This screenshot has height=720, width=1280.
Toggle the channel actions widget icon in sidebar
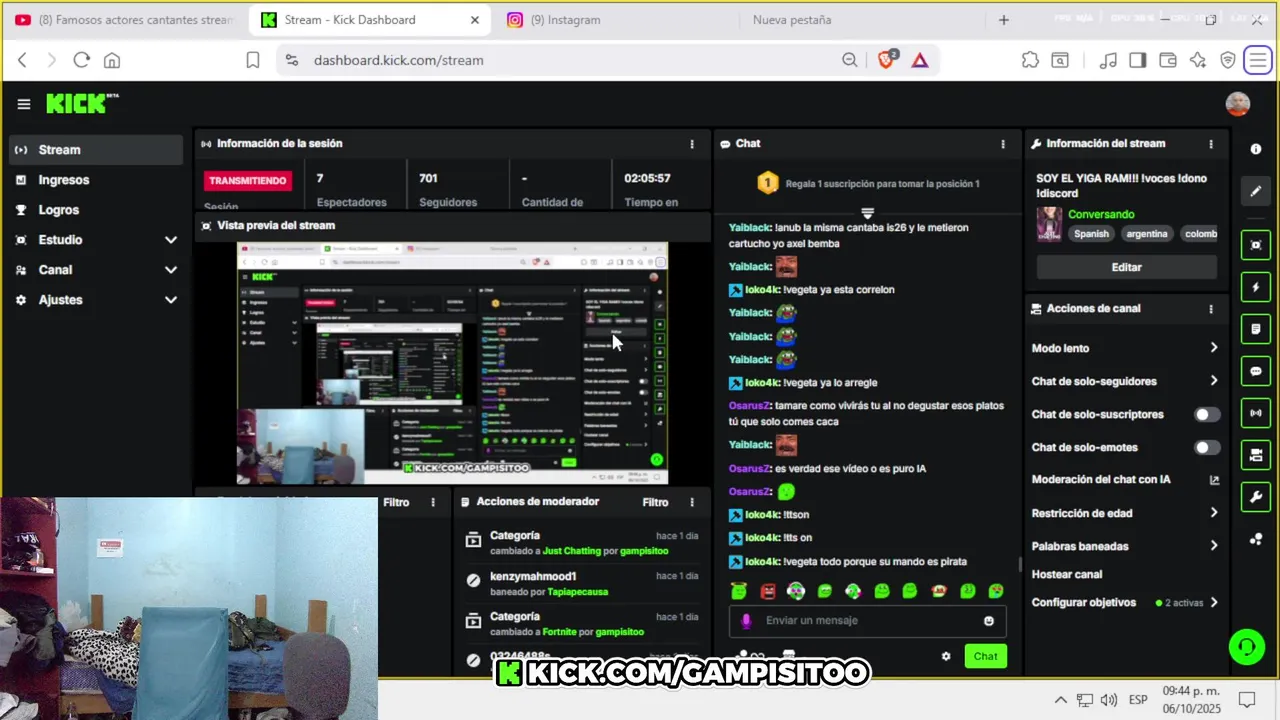(1256, 455)
